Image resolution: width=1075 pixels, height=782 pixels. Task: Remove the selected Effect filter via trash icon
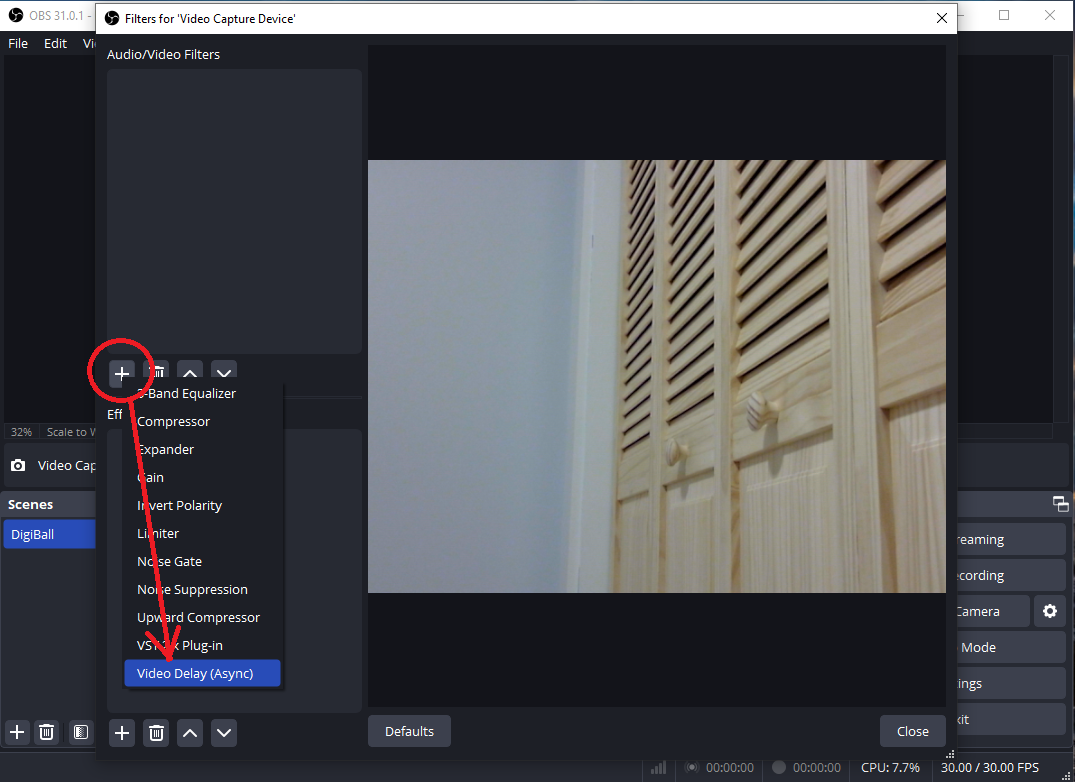157,733
